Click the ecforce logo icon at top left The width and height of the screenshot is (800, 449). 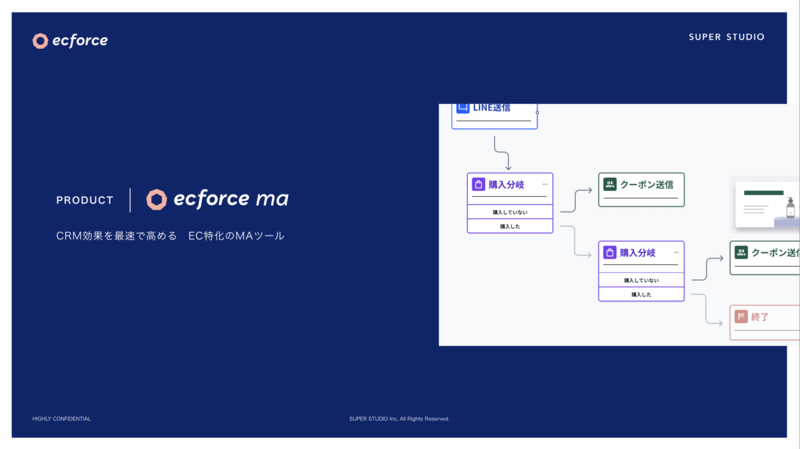(40, 41)
